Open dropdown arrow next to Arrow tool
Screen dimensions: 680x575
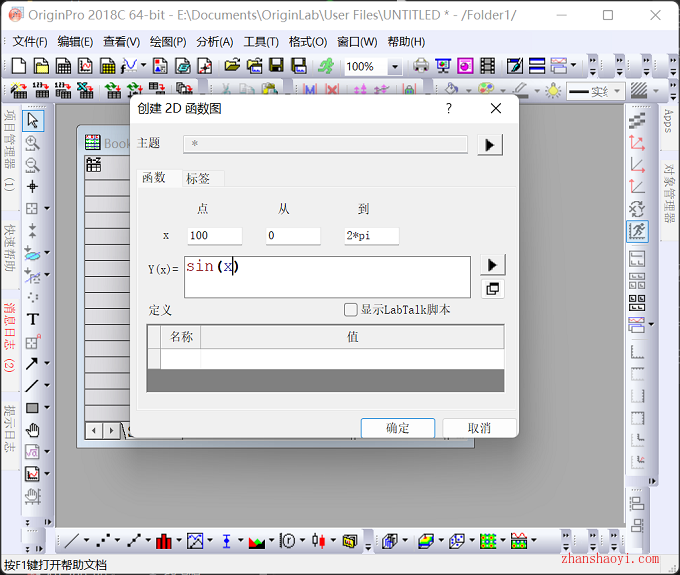pyautogui.click(x=47, y=363)
